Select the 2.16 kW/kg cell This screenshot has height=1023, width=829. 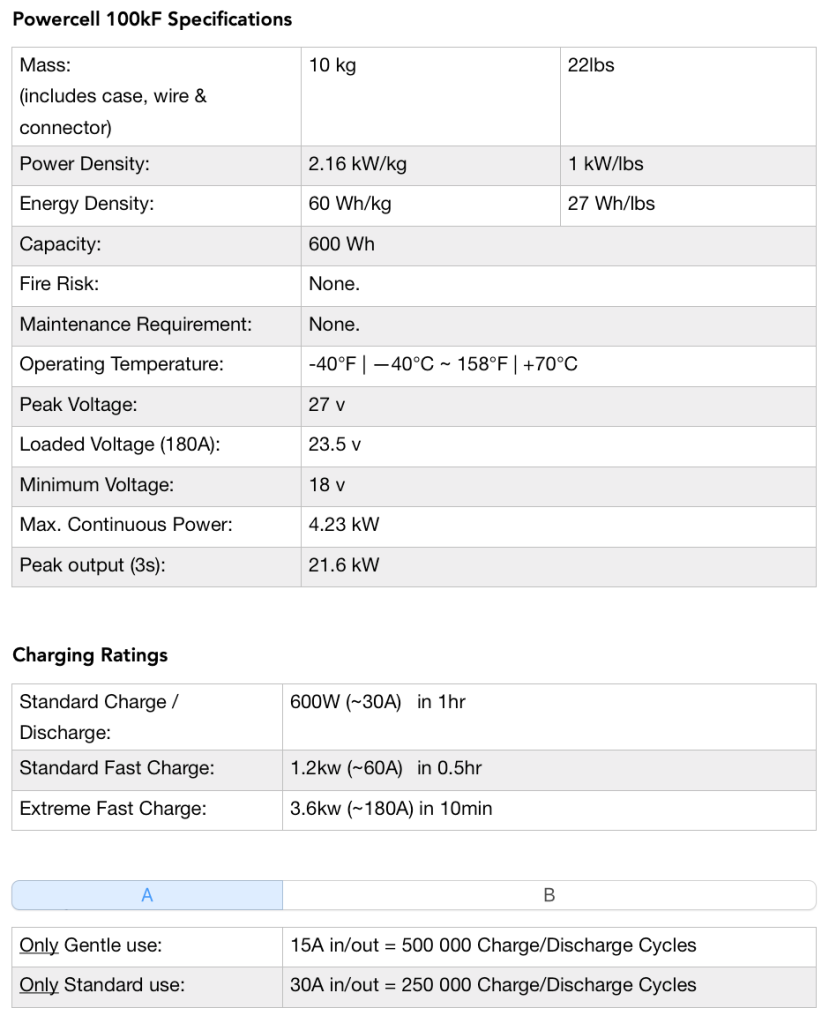coord(357,164)
